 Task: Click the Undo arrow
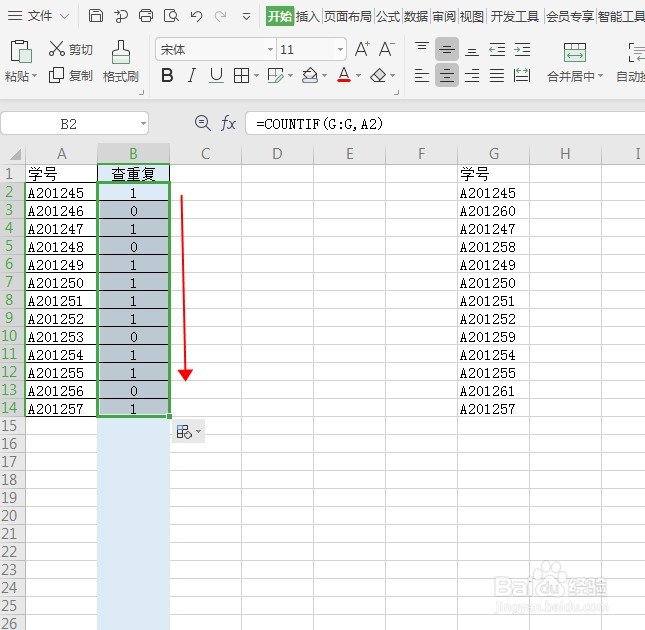tap(196, 16)
